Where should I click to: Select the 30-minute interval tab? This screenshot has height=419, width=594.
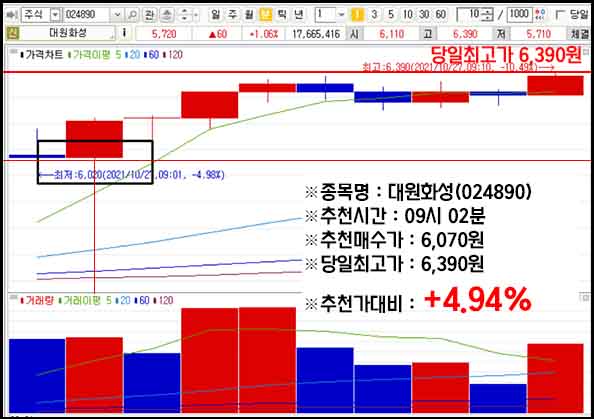[424, 15]
